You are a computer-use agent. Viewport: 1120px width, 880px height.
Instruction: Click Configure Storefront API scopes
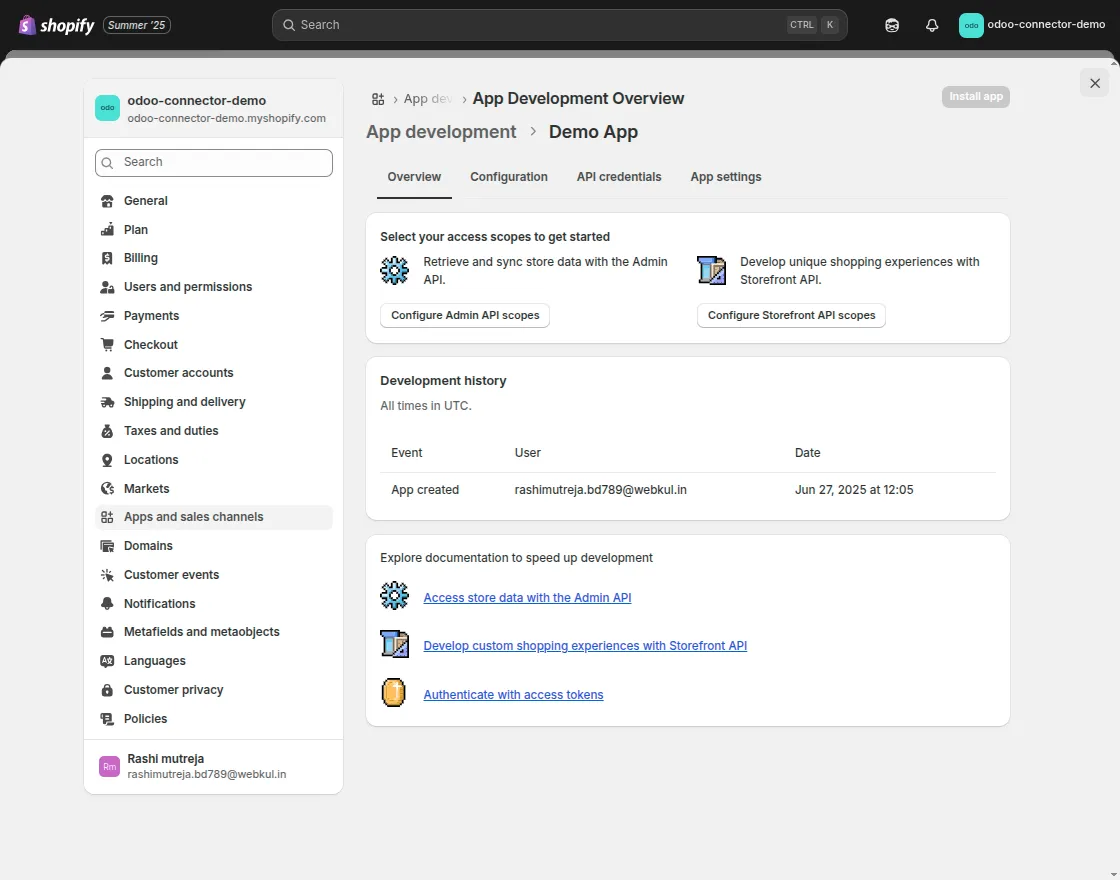coord(791,315)
